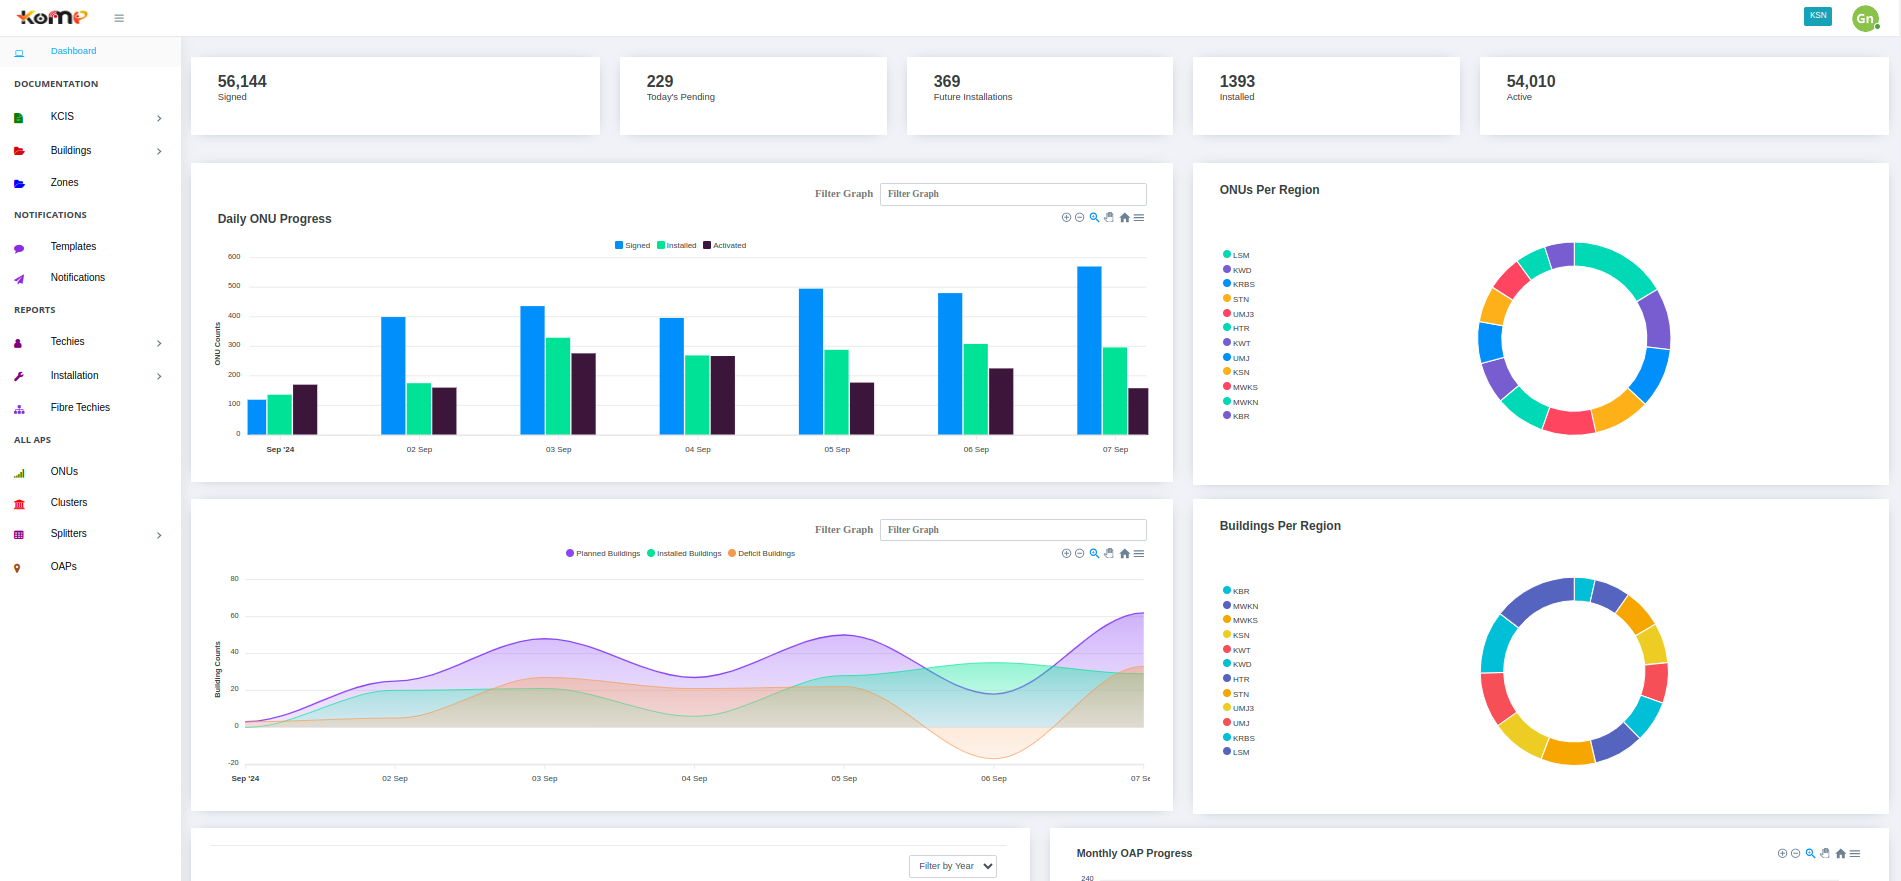Open the Gn user avatar menu
1901x881 pixels.
(1865, 18)
